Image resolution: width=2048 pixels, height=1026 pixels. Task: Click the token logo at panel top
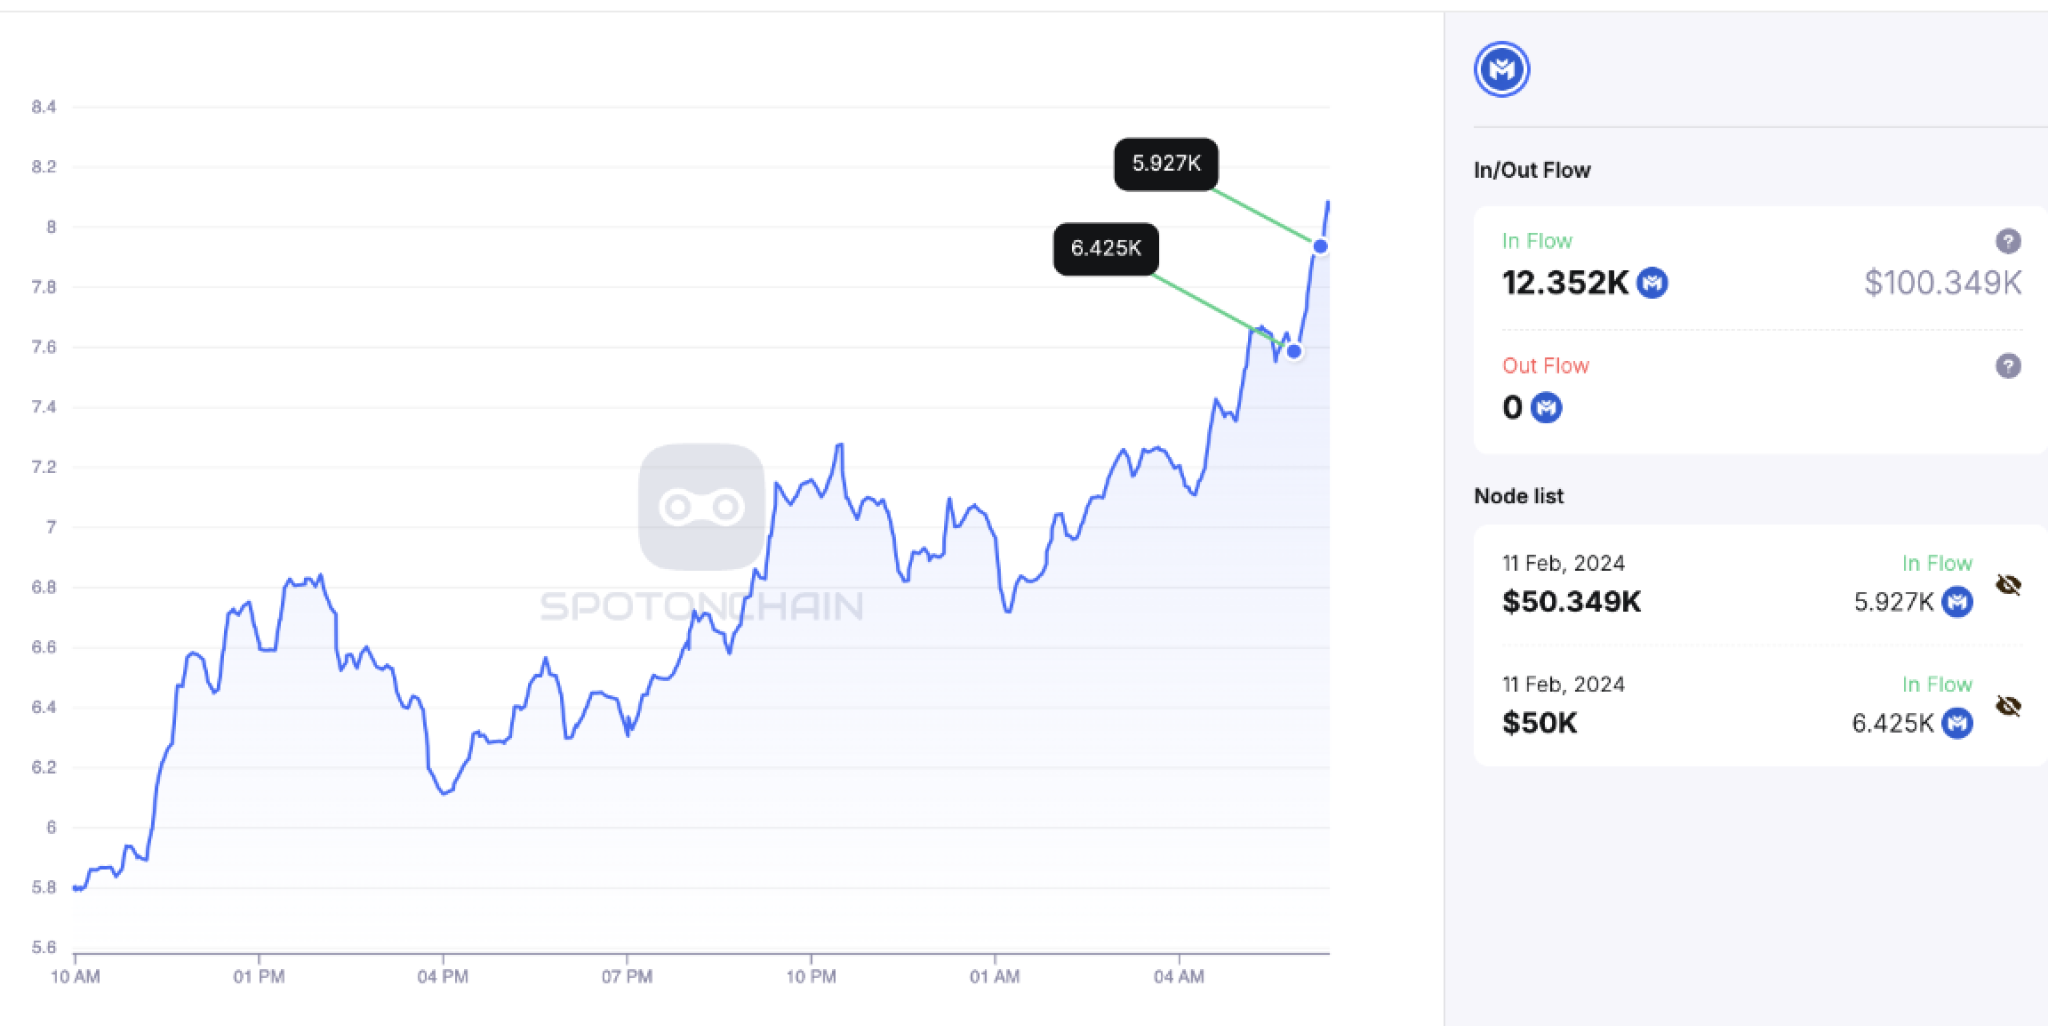[x=1501, y=69]
